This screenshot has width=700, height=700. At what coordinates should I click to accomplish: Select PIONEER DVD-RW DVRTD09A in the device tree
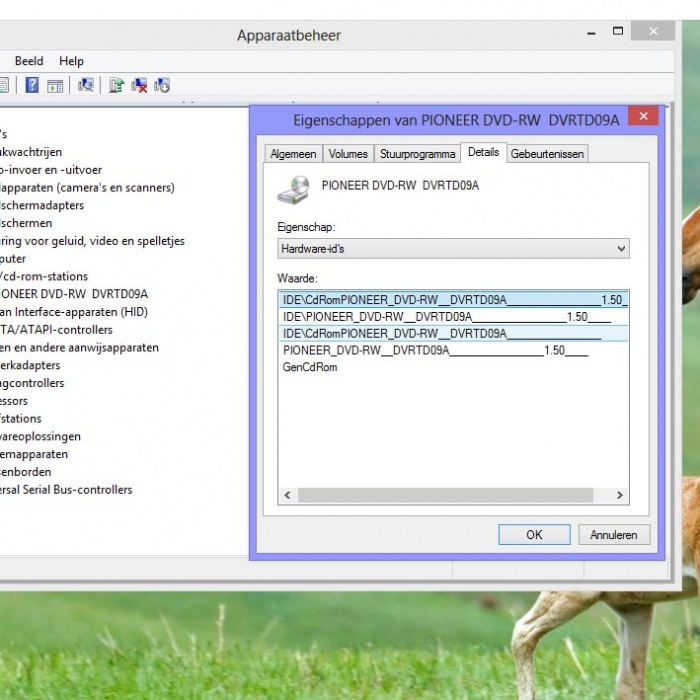74,294
